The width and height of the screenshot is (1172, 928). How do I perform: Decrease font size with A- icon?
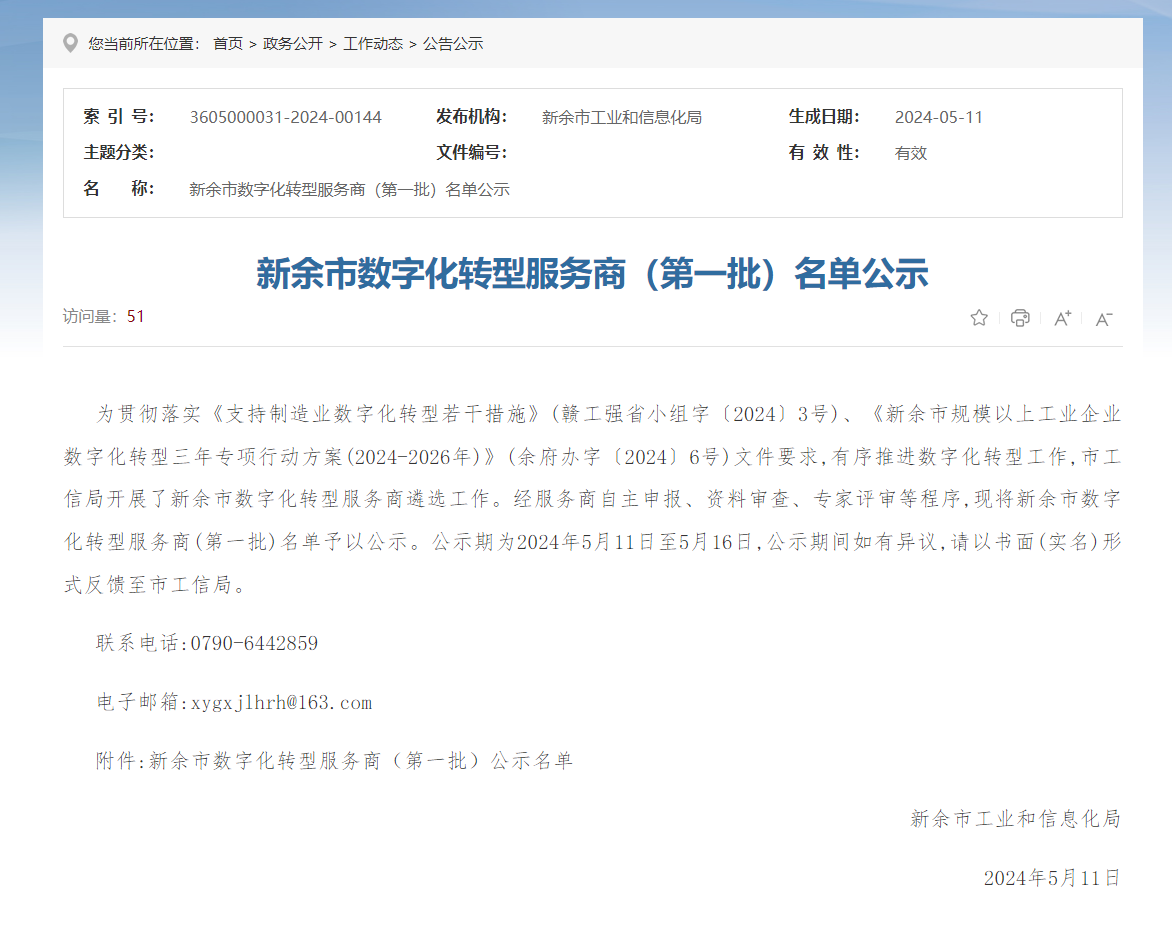(1103, 319)
